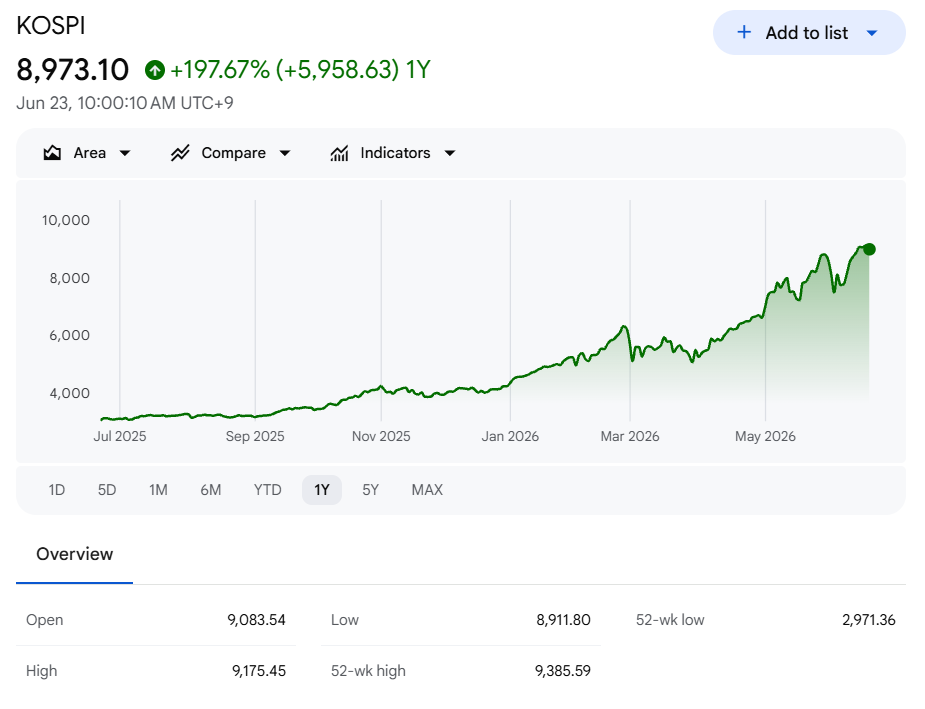The height and width of the screenshot is (709, 925).
Task: Select the 1D time range
Action: (57, 490)
